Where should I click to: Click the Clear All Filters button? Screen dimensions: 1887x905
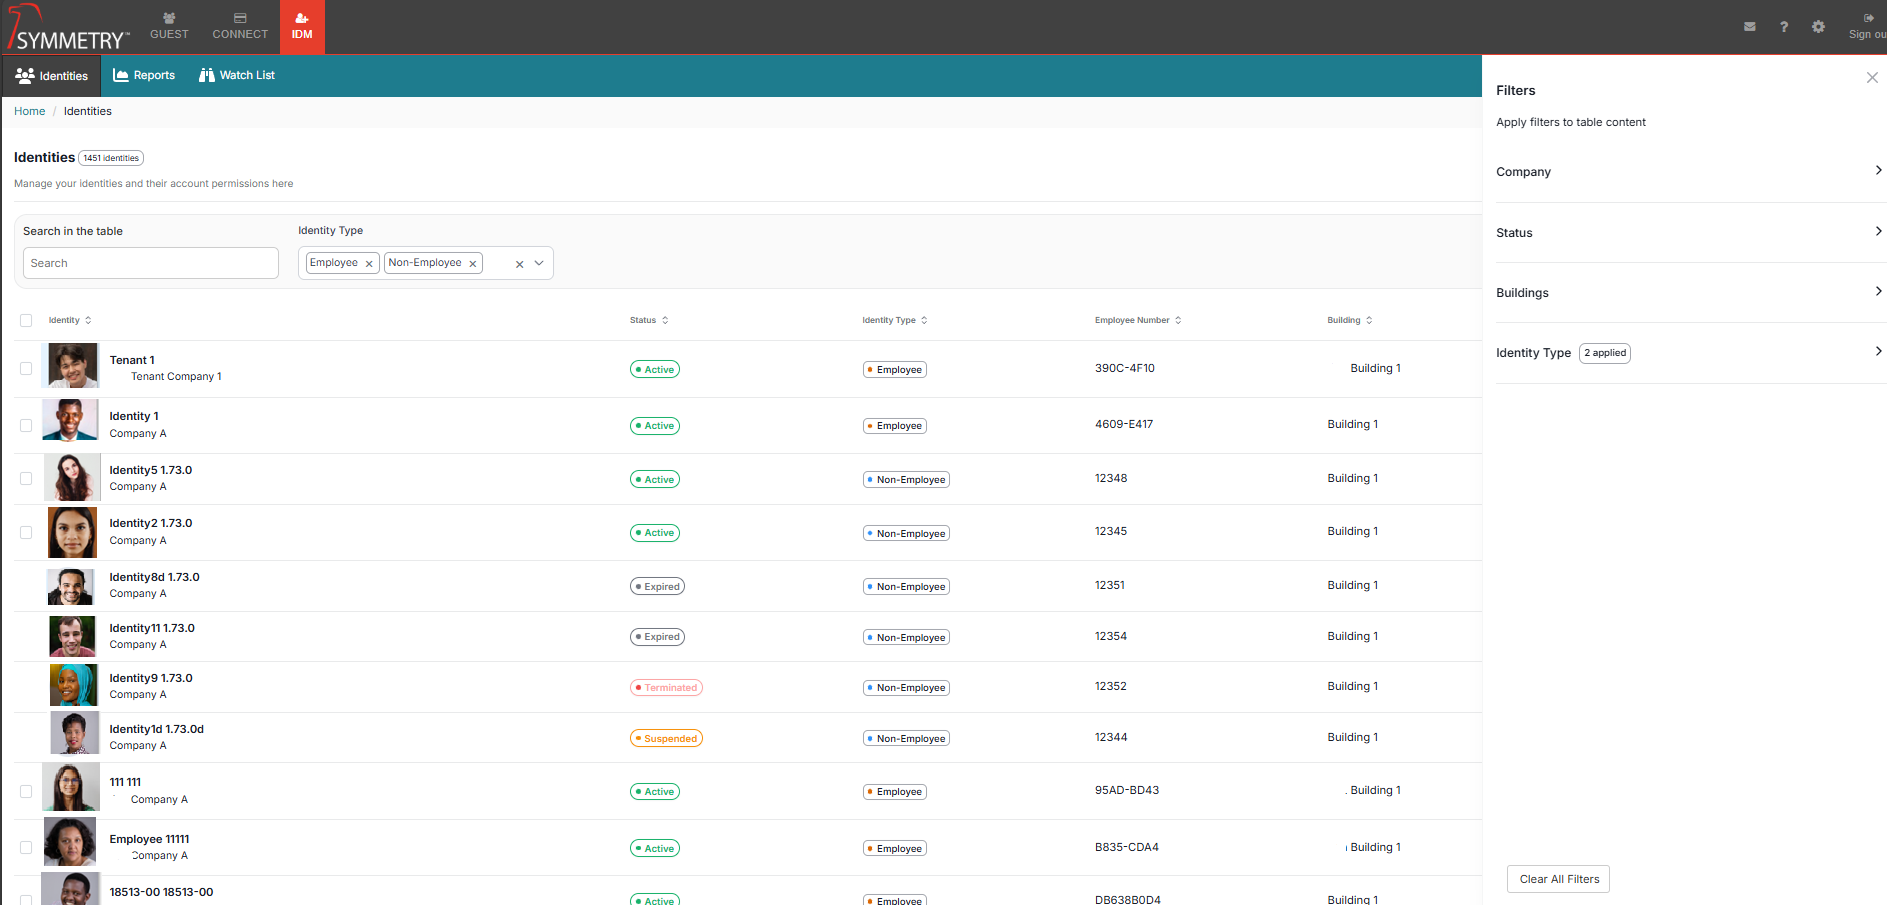[1558, 879]
